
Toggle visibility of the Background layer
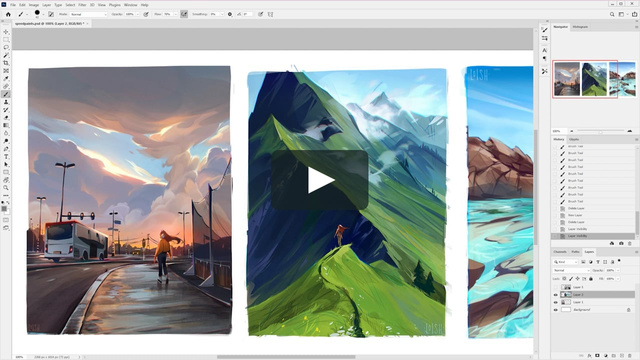pyautogui.click(x=555, y=310)
